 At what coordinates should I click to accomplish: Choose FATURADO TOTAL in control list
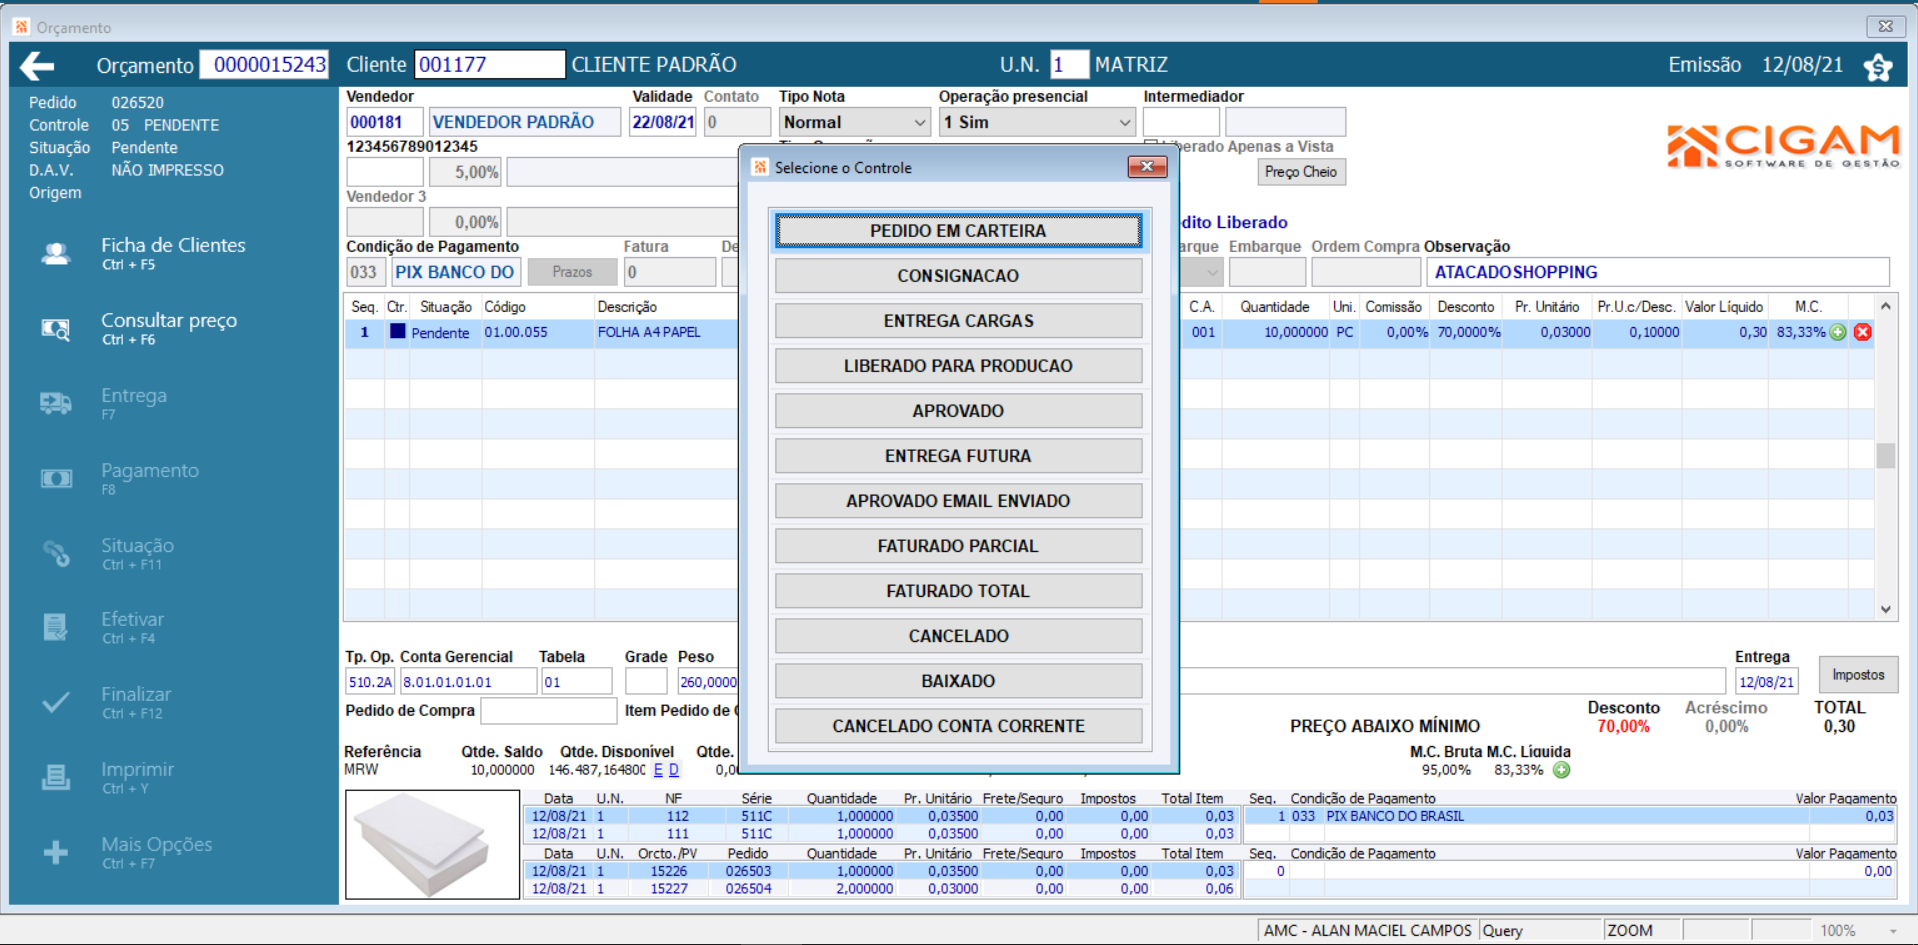coord(958,591)
